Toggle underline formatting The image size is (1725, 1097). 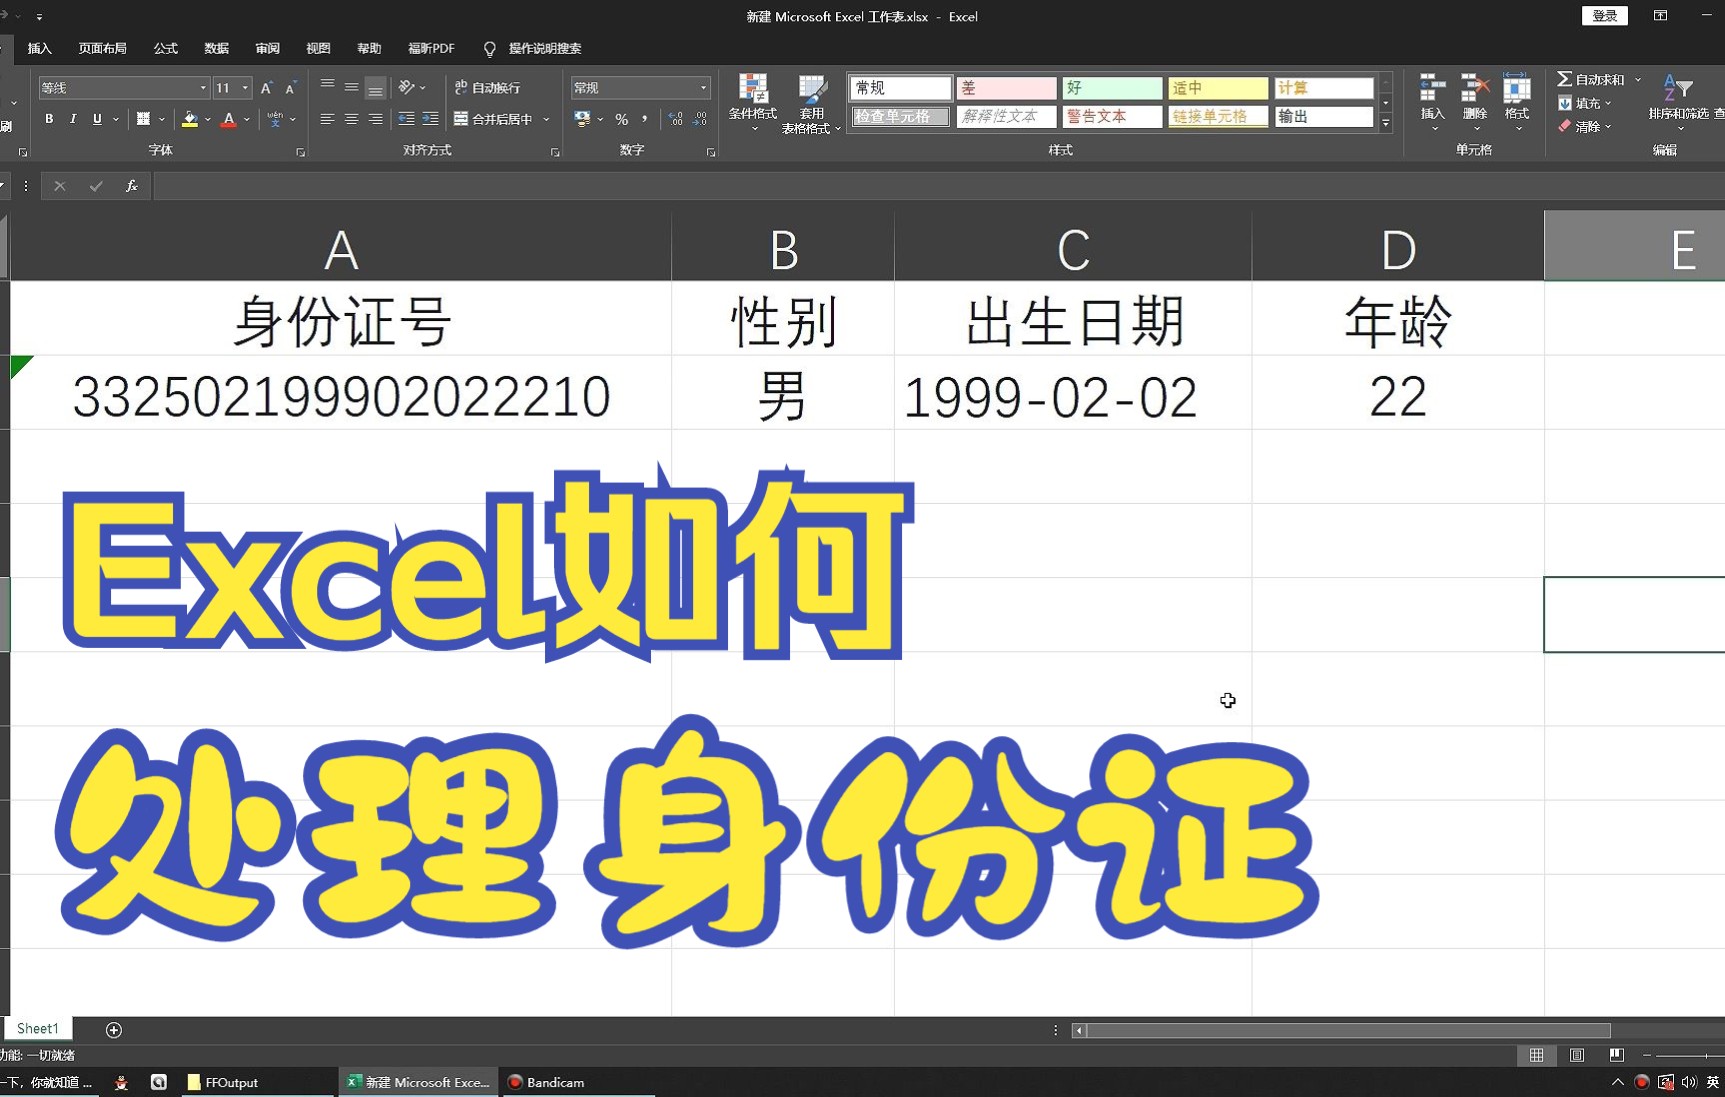(96, 118)
